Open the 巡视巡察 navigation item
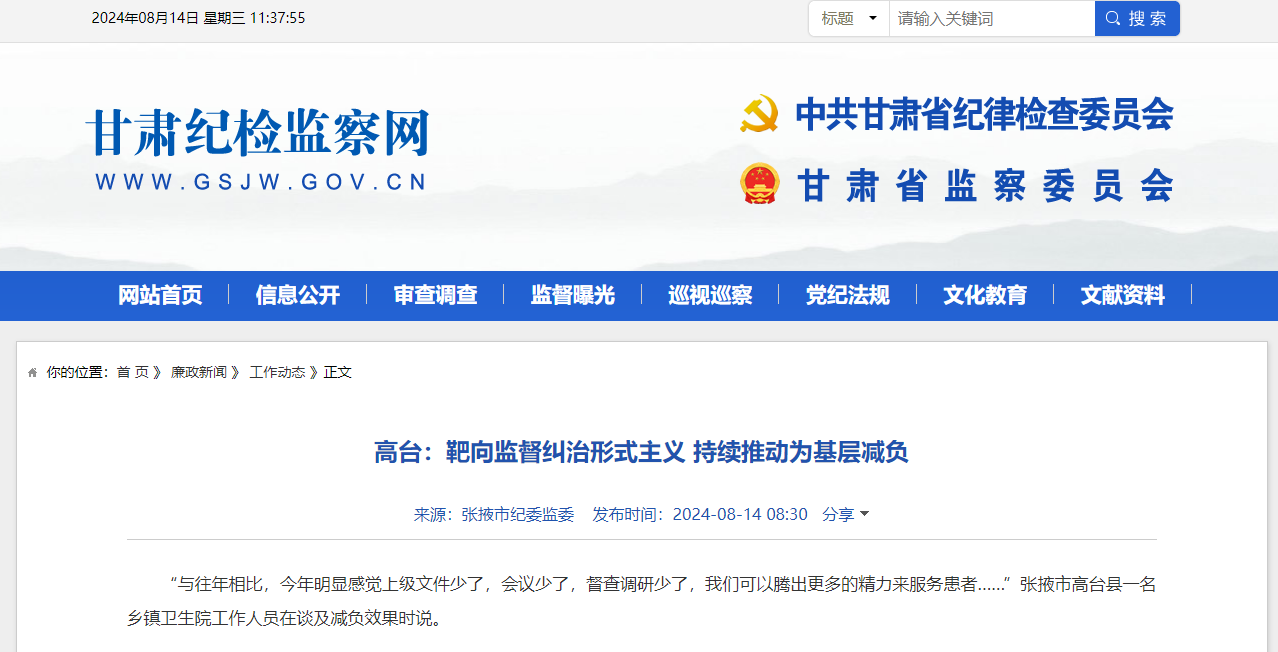The image size is (1278, 652). [x=710, y=295]
